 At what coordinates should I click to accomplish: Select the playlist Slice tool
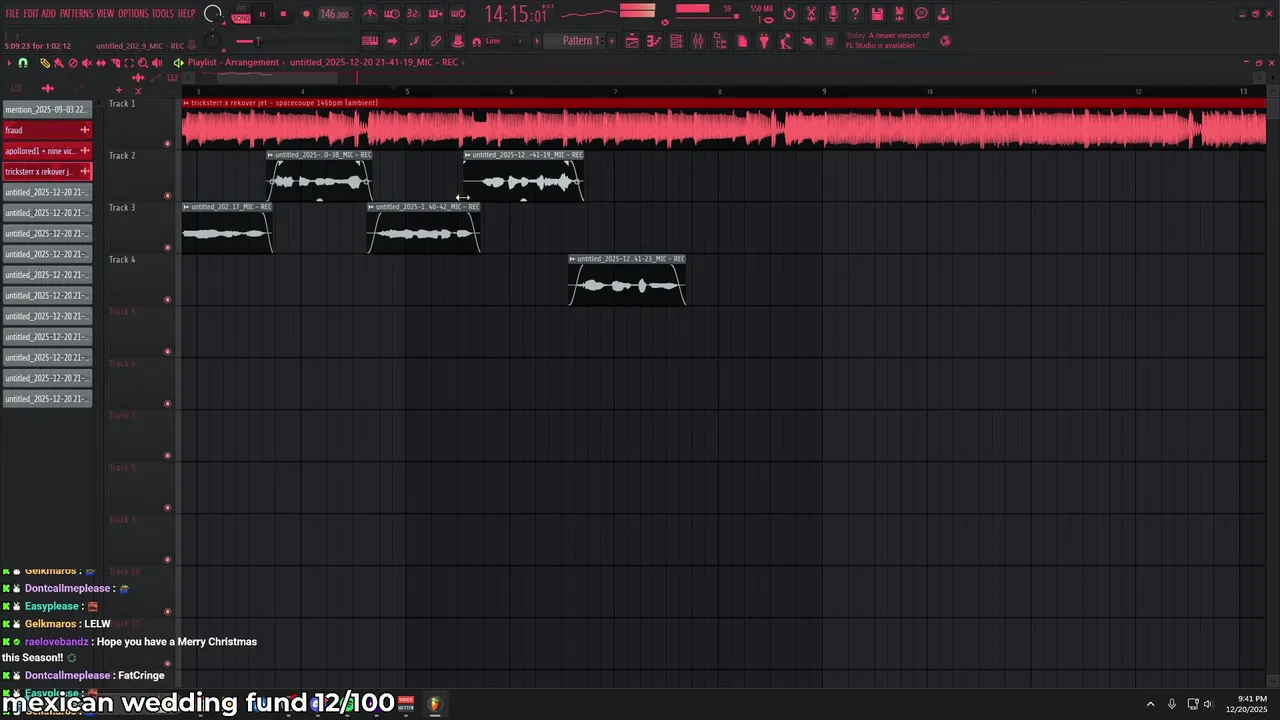115,63
